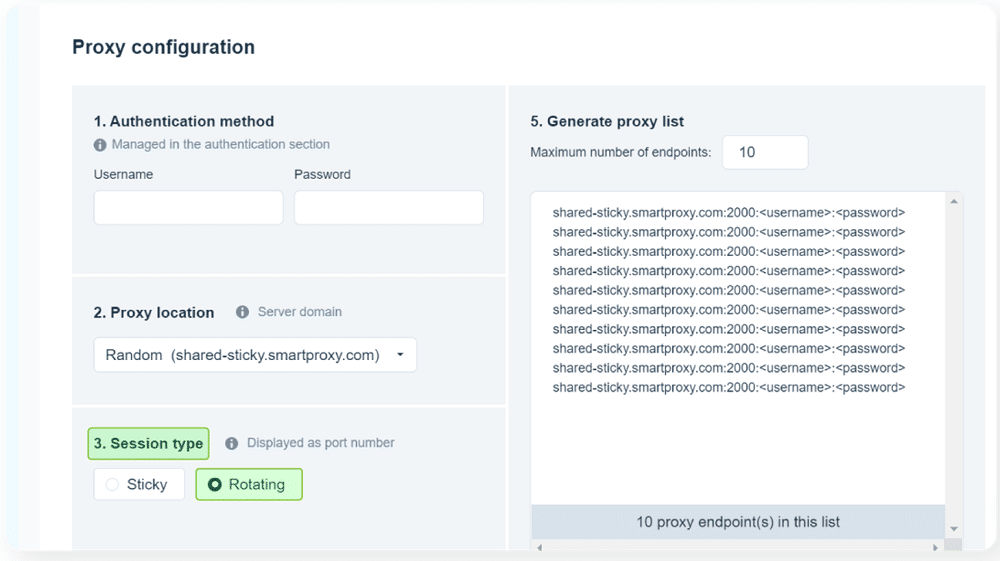Click the horizontal scroll left arrow
Viewport: 1000px width, 561px height.
(540, 547)
